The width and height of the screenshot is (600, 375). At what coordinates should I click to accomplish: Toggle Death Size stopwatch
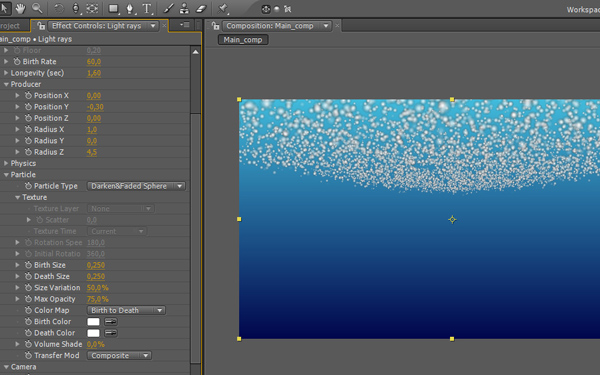[x=28, y=276]
